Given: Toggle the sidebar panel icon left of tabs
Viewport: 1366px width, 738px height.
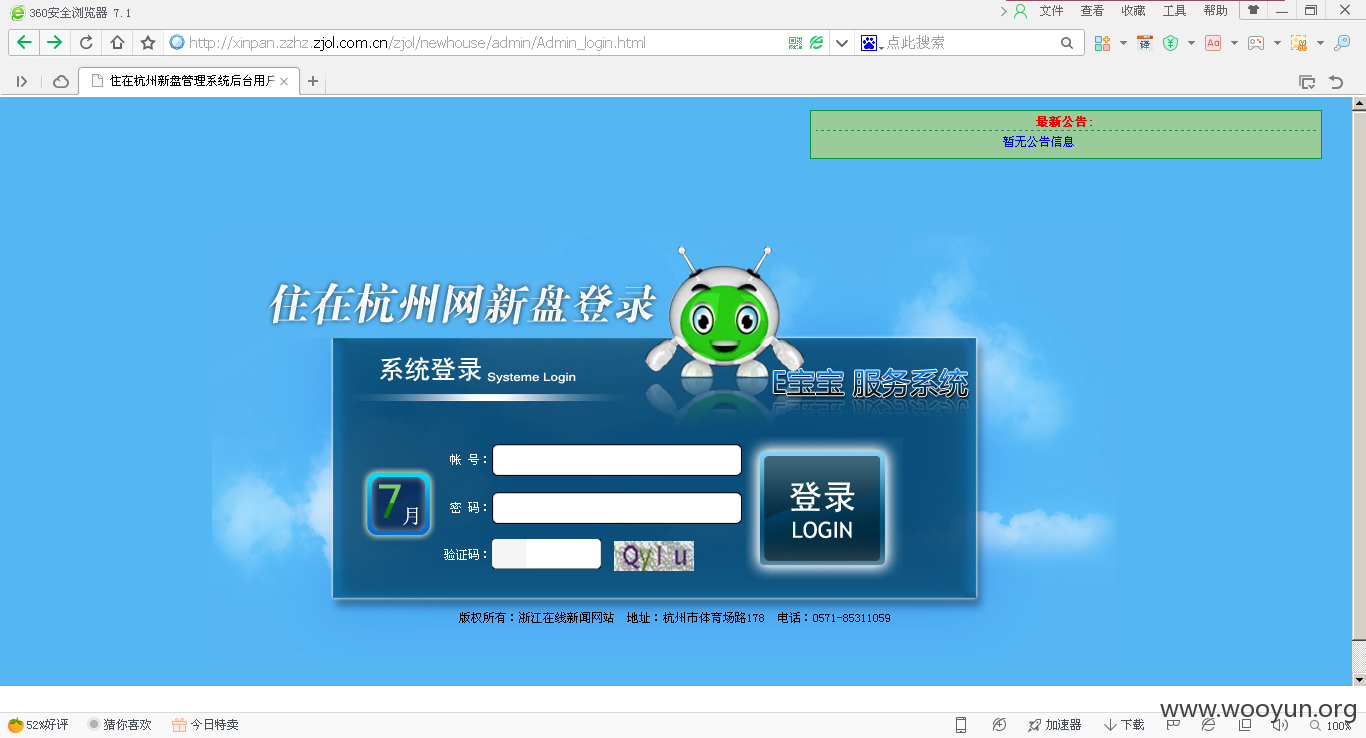Looking at the screenshot, I should [x=22, y=82].
